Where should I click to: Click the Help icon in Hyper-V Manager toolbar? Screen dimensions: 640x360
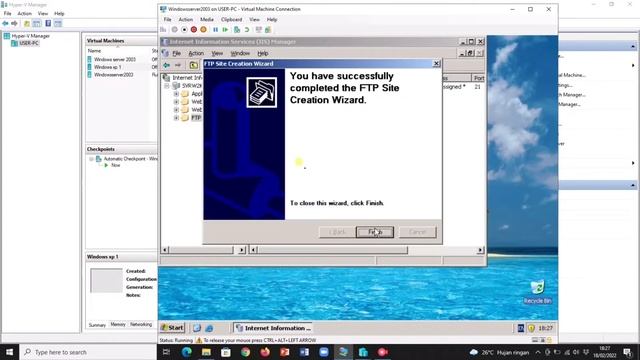pyautogui.click(x=48, y=23)
